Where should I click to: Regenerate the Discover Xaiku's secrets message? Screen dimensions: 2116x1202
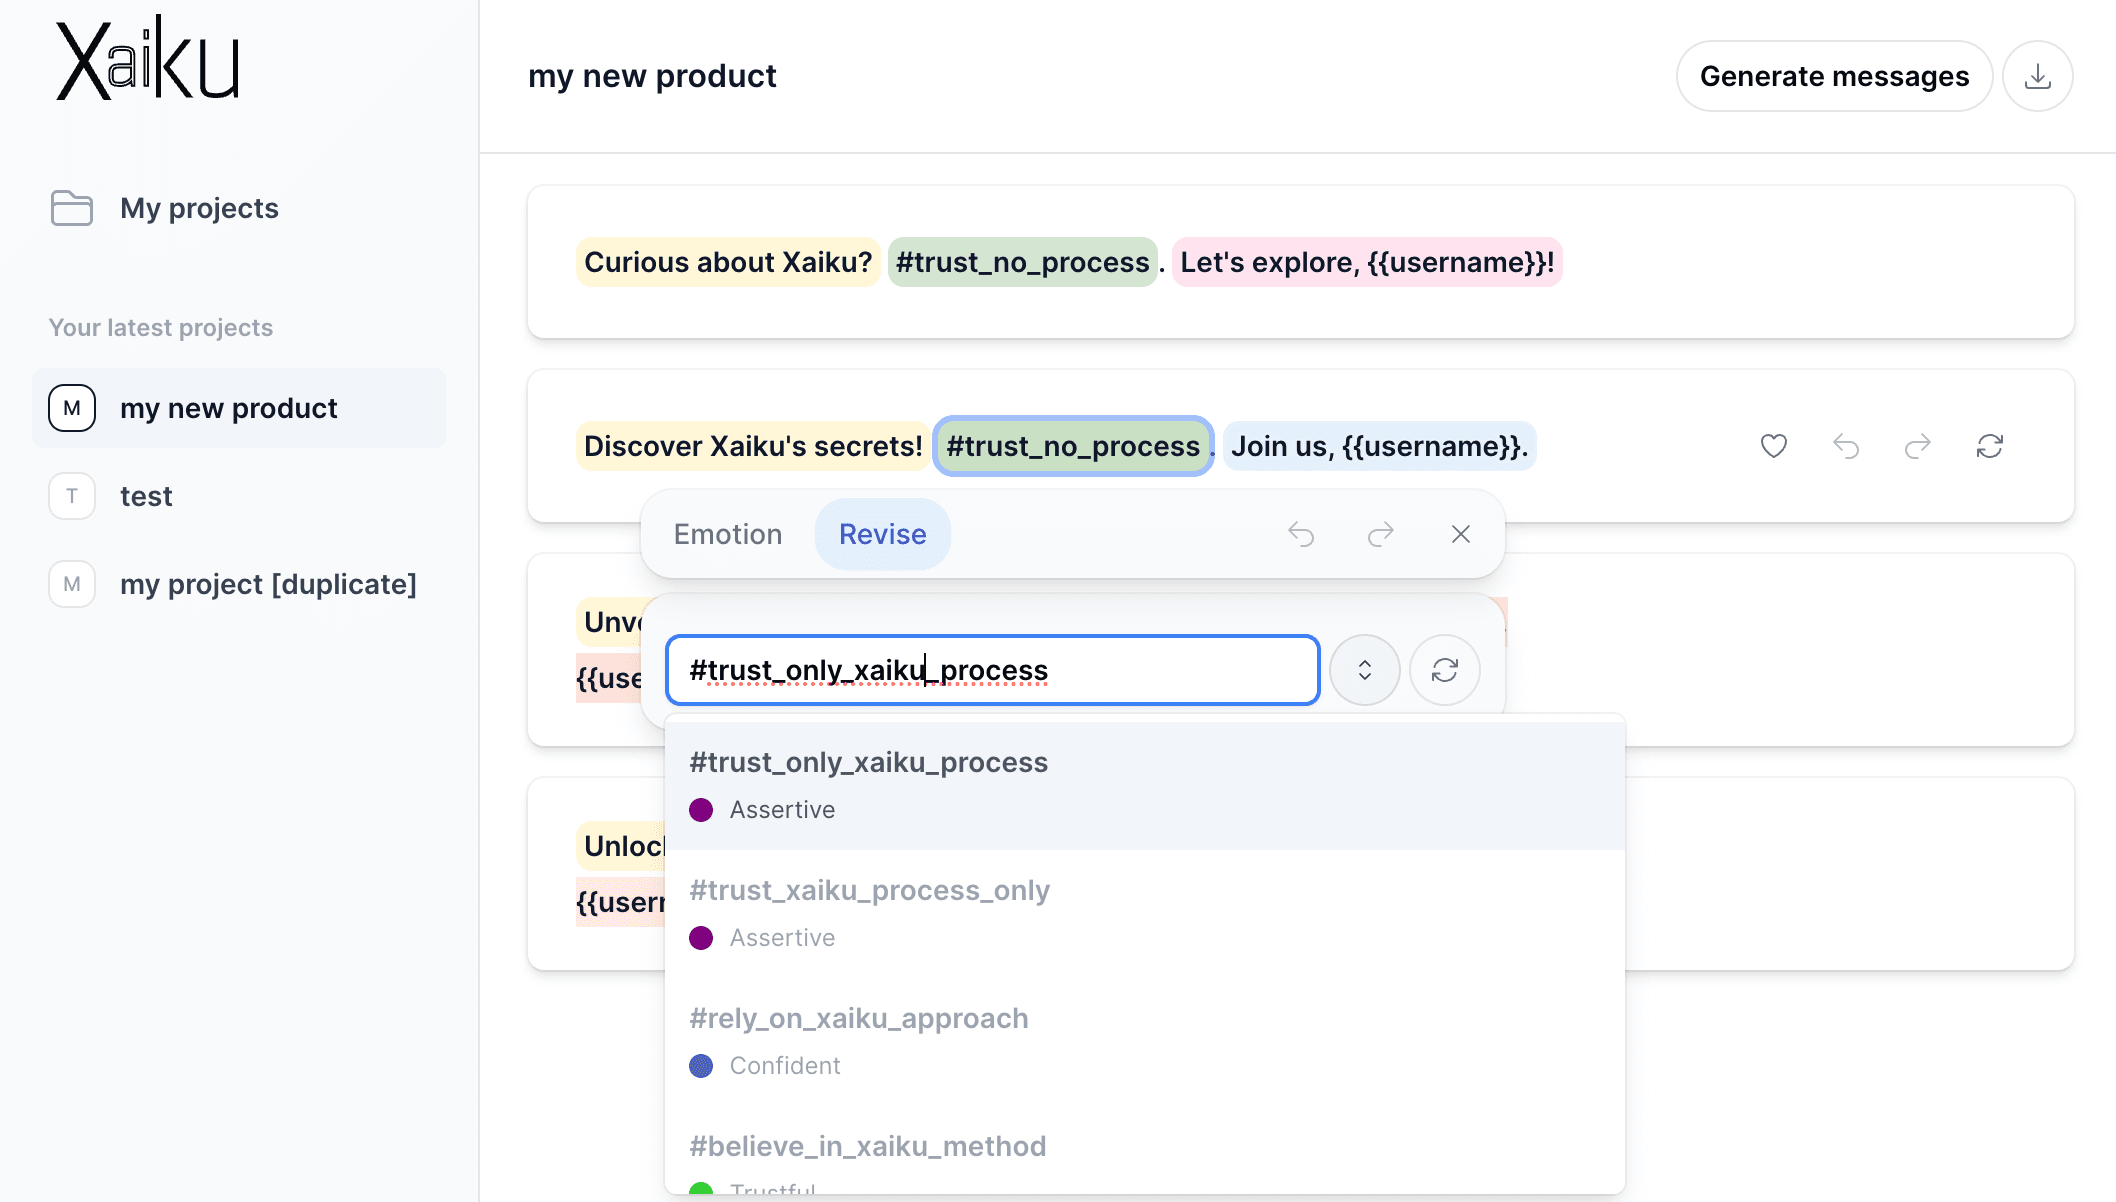[x=1990, y=446]
